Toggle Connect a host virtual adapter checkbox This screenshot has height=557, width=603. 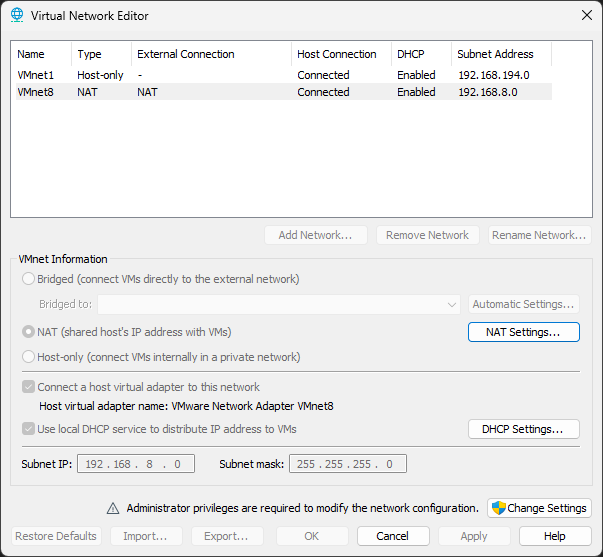point(27,387)
